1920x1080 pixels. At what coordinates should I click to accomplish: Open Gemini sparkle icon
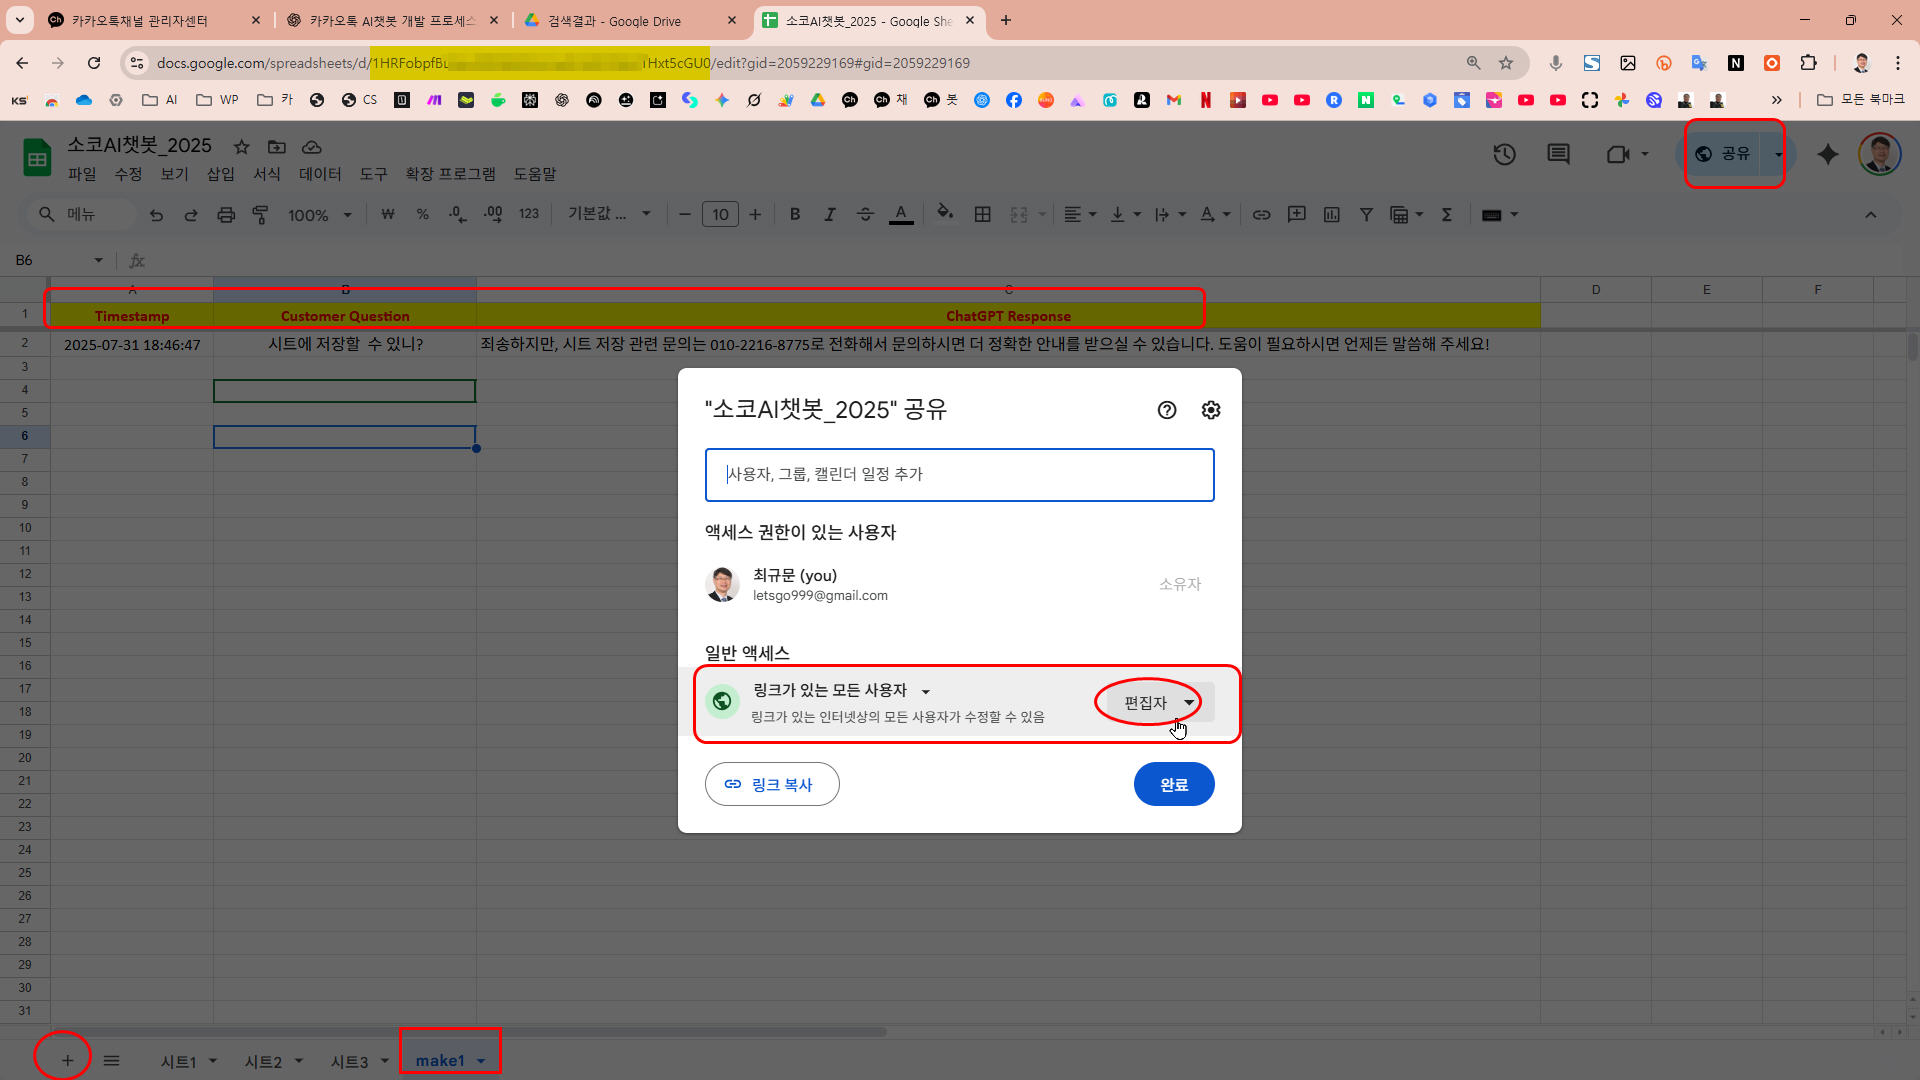1828,154
